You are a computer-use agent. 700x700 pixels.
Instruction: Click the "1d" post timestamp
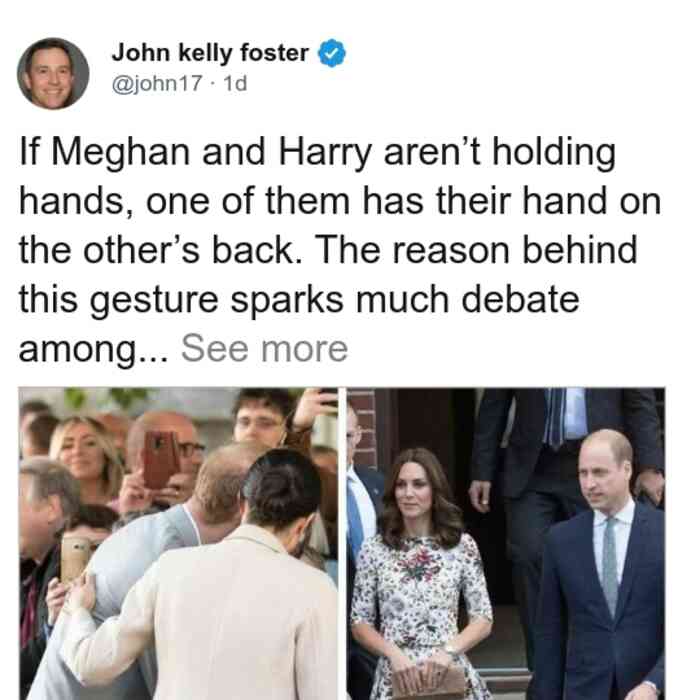235,83
